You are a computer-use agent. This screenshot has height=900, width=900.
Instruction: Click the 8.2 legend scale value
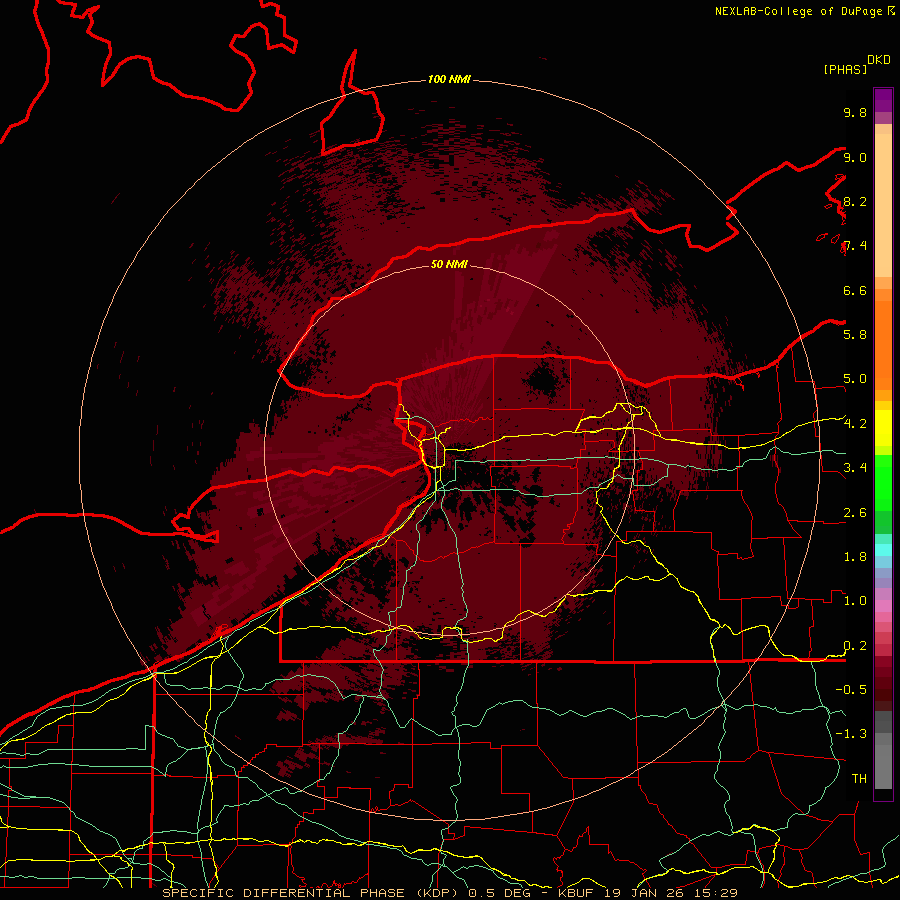point(855,201)
